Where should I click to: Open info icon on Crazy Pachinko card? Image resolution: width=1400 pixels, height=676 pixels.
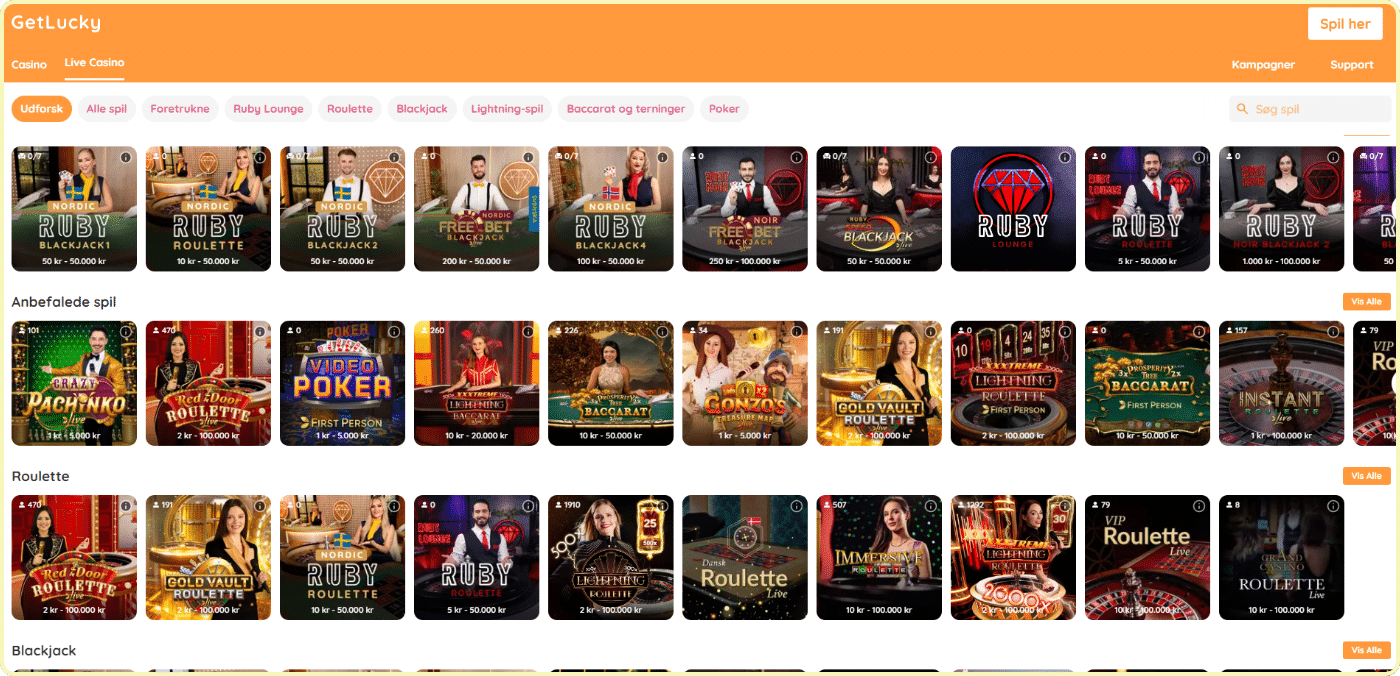pyautogui.click(x=126, y=331)
